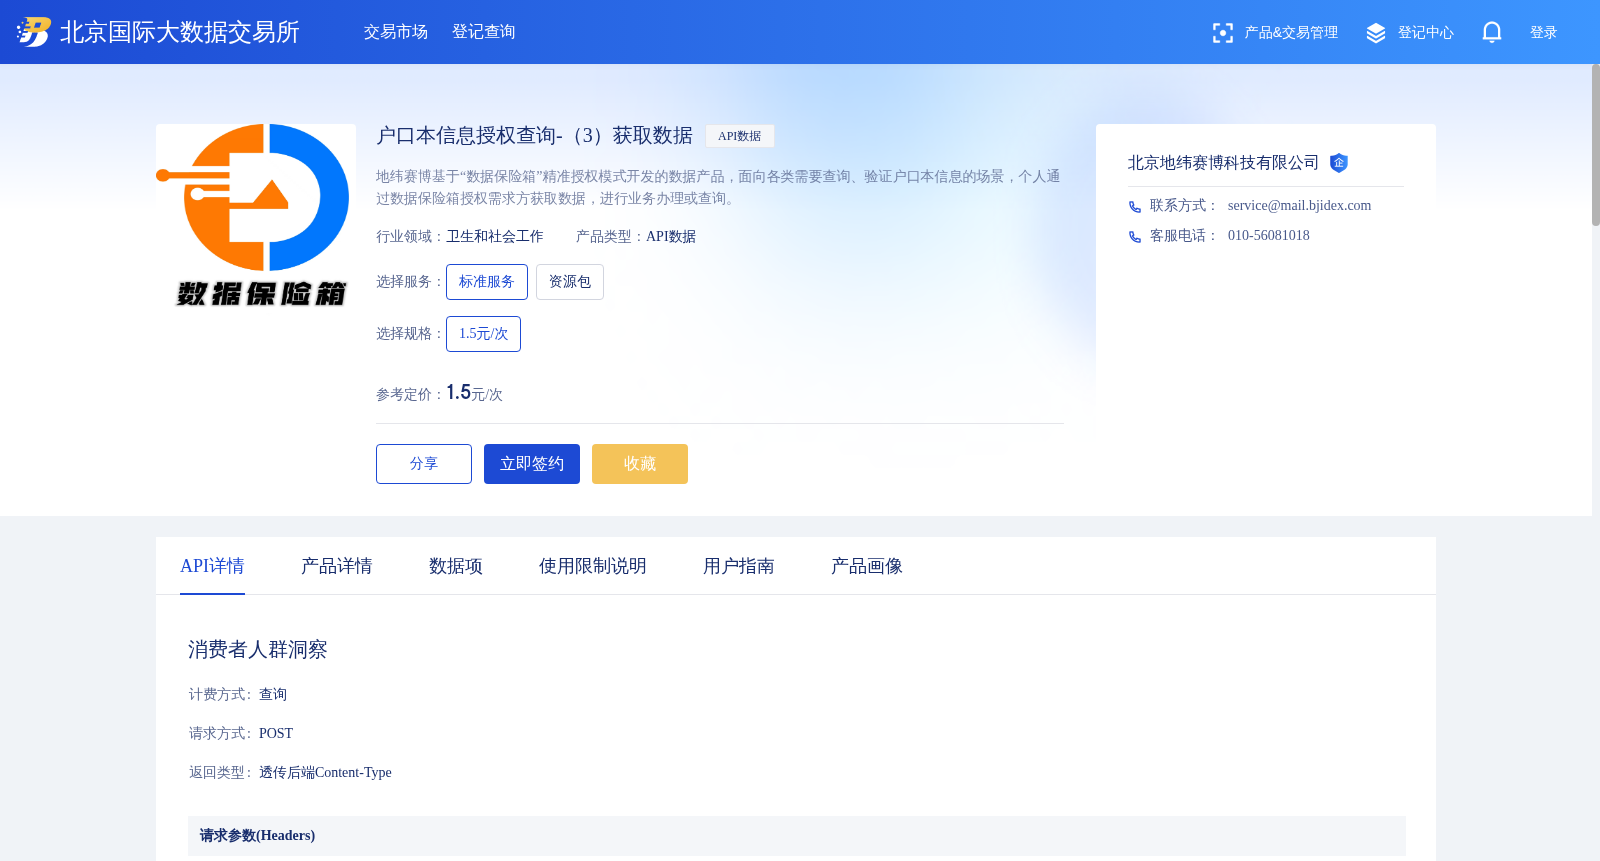Click 请求参数(Headers) section header
This screenshot has height=861, width=1600.
[797, 836]
